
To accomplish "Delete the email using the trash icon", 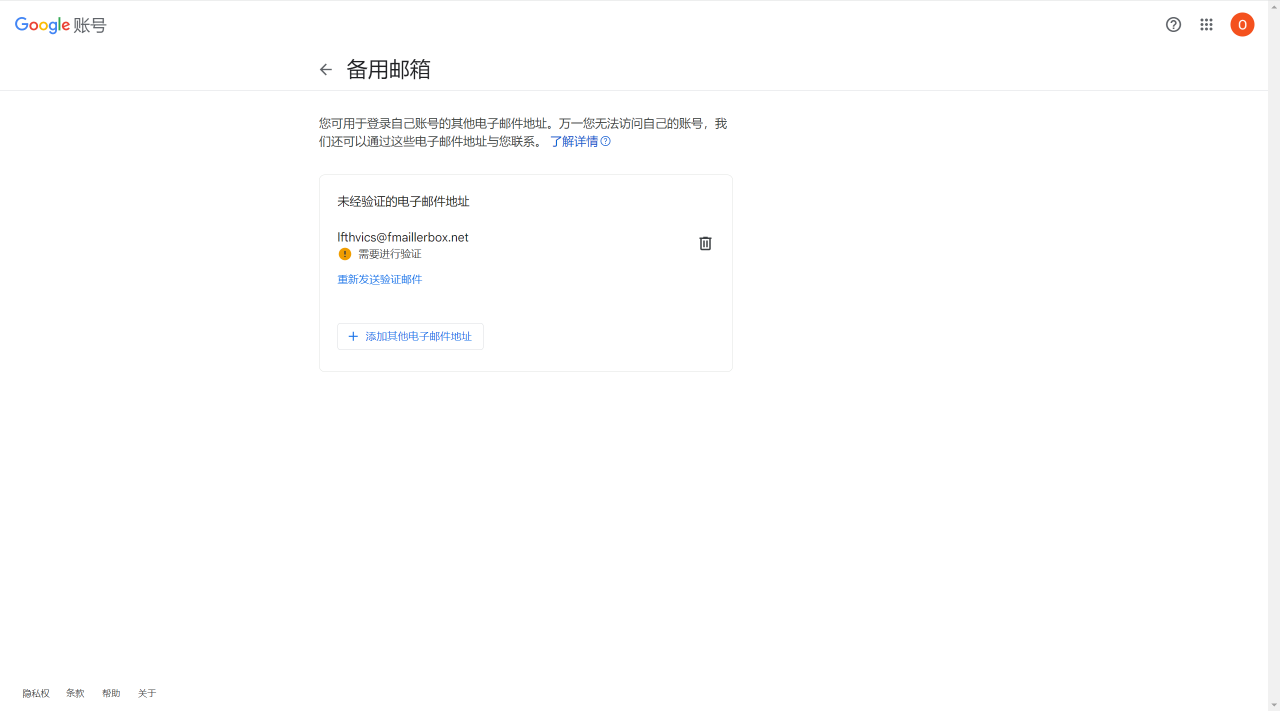I will coord(705,243).
